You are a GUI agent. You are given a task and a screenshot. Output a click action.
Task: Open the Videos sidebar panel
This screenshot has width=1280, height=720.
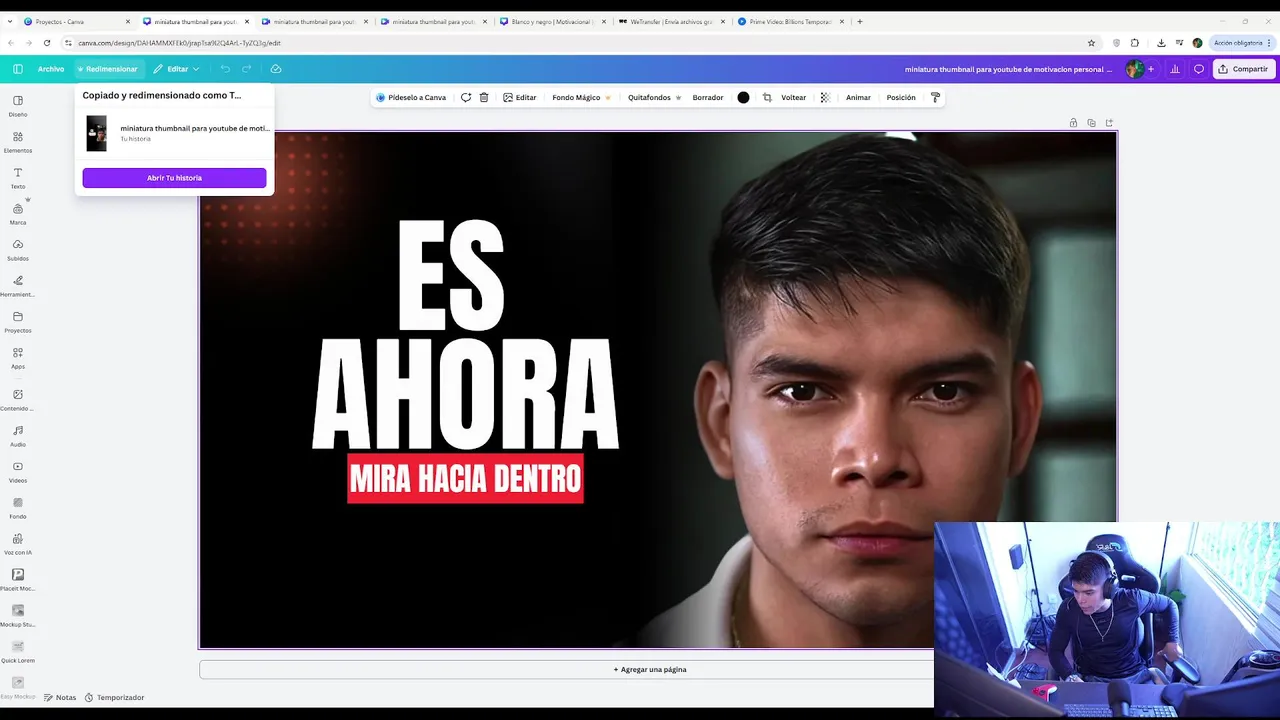click(18, 471)
